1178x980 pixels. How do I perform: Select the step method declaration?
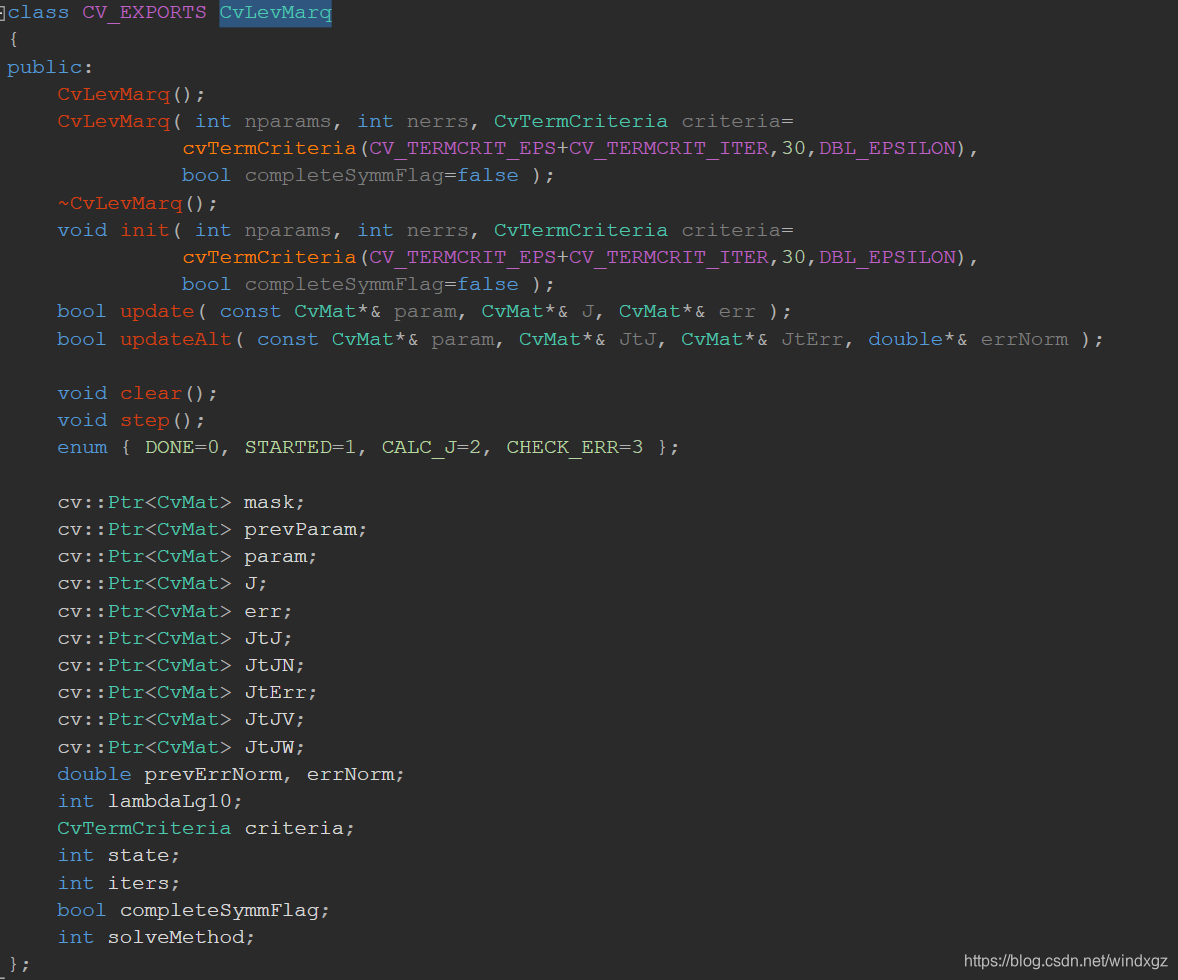(x=145, y=420)
